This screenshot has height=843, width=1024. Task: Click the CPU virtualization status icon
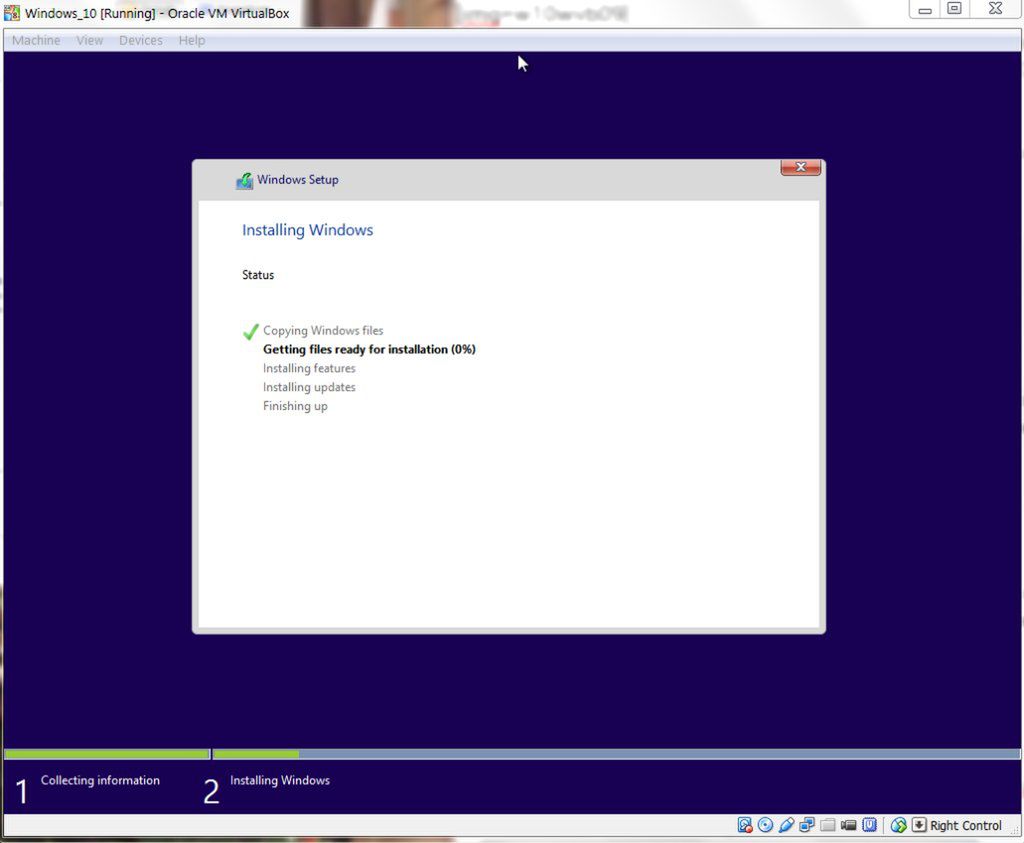coord(869,825)
